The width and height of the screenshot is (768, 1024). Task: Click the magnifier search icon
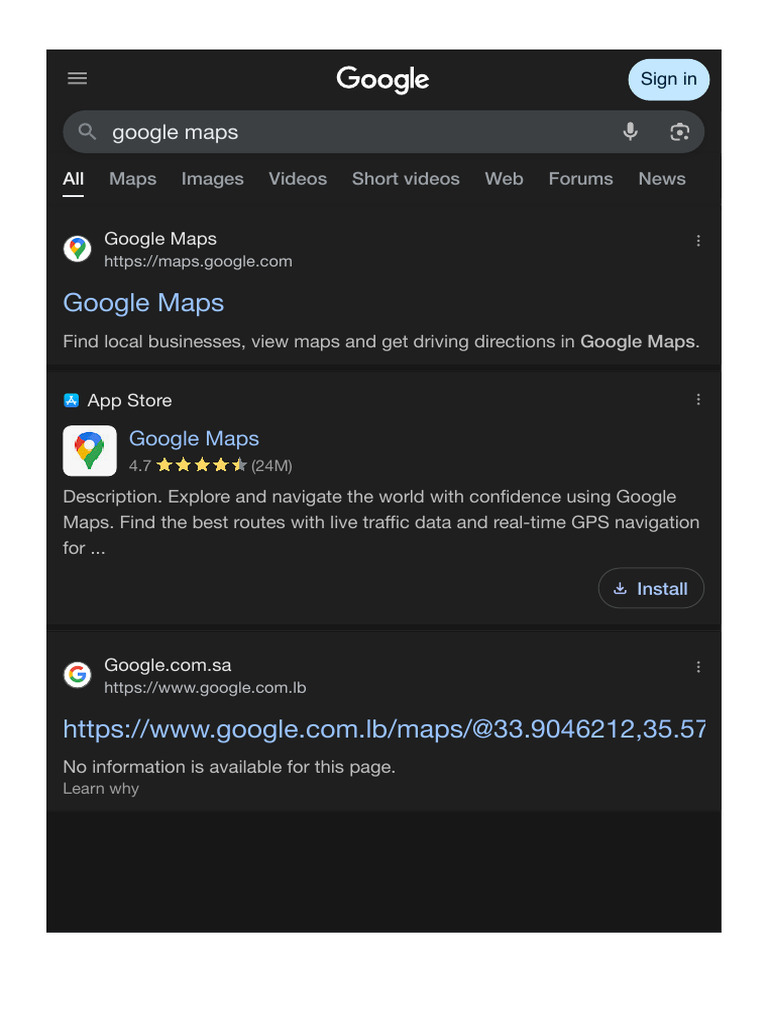point(87,132)
